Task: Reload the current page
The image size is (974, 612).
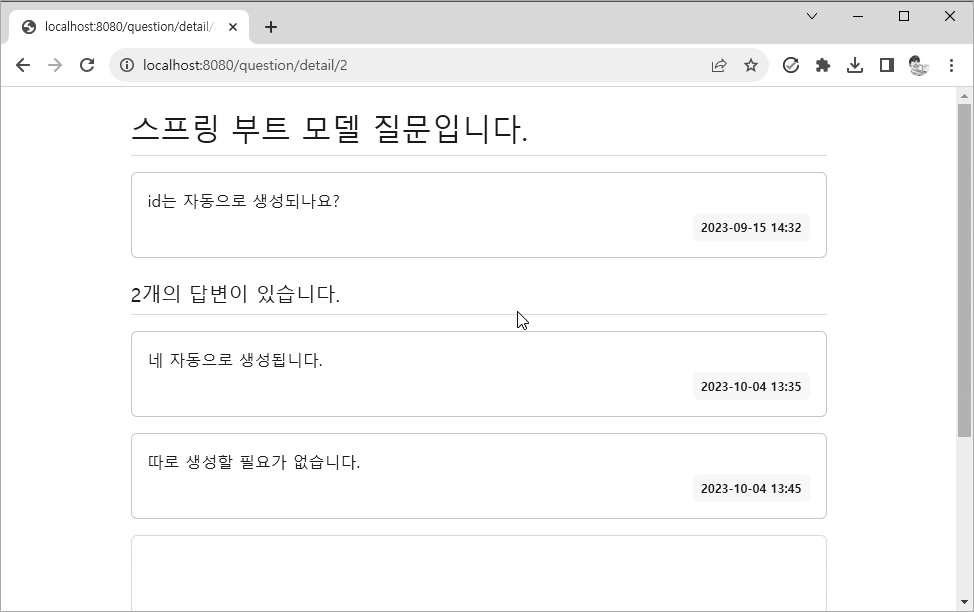Action: [87, 65]
